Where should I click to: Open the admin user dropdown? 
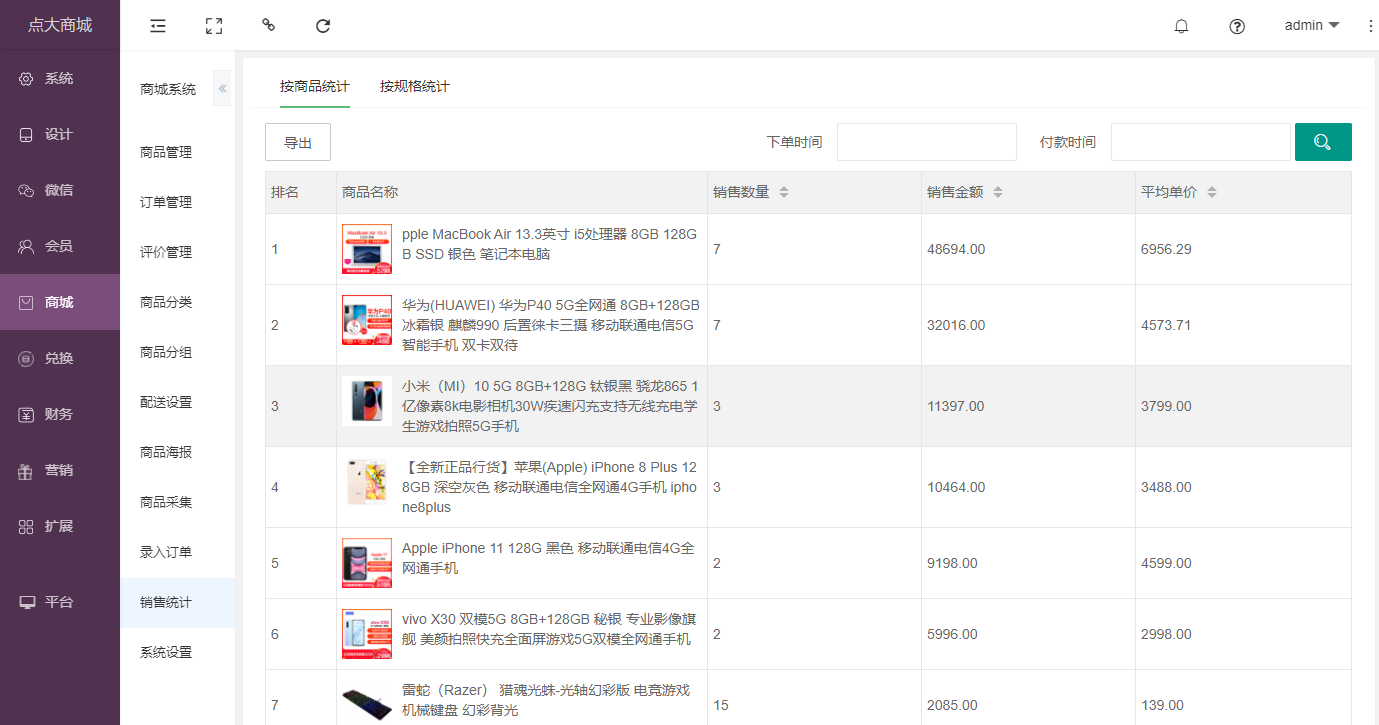click(1312, 26)
